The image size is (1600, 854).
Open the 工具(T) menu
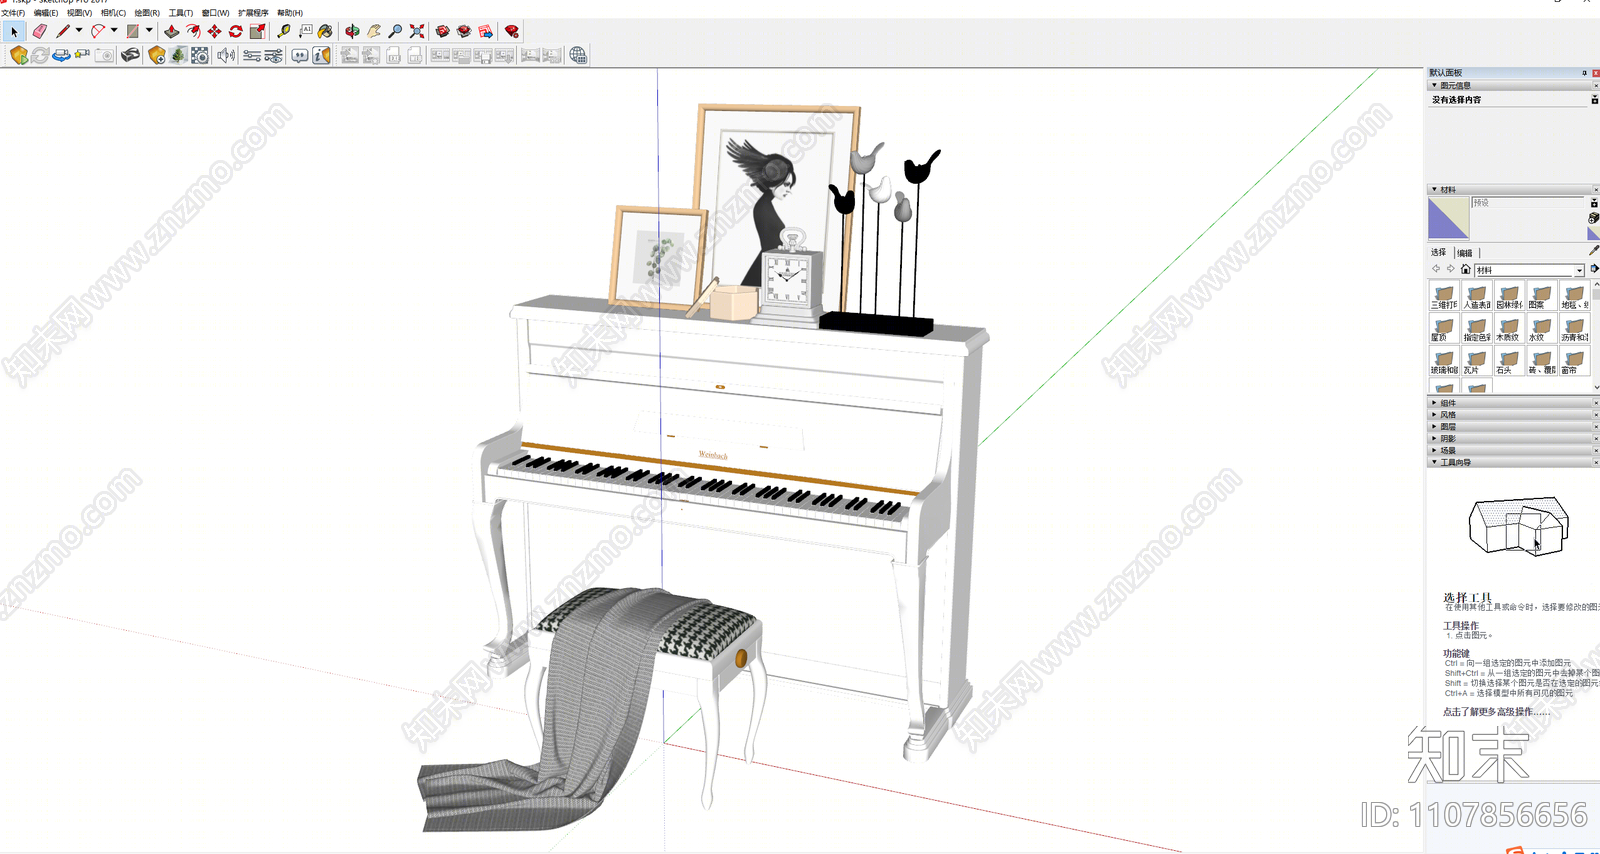point(181,13)
